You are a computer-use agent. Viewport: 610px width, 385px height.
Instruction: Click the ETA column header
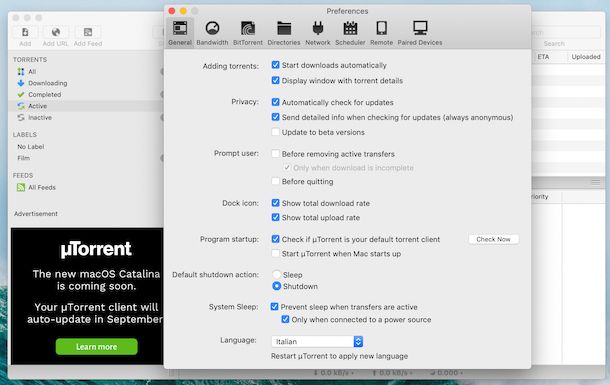[543, 57]
